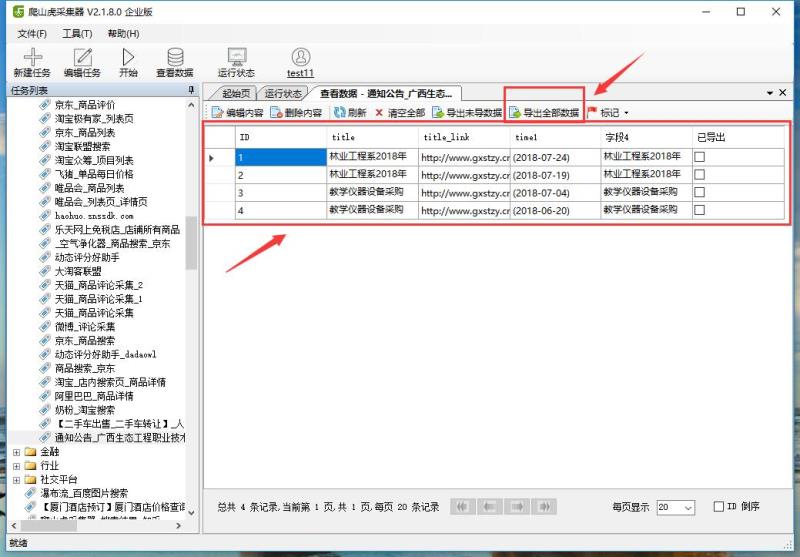Click the 编辑内容 toolbar button

point(237,113)
